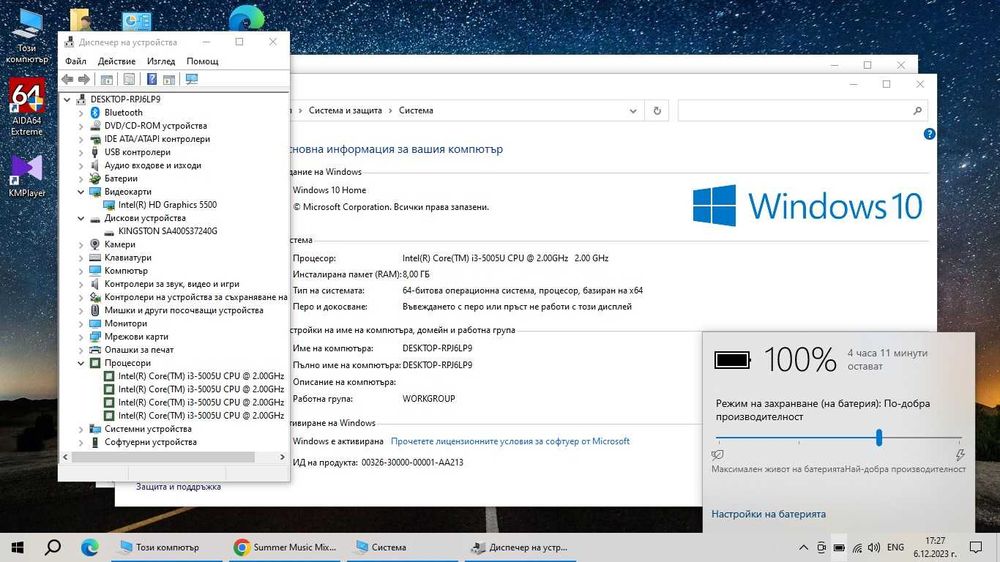The width and height of the screenshot is (1000, 562).
Task: Click the search magnifier in System window
Action: click(917, 110)
